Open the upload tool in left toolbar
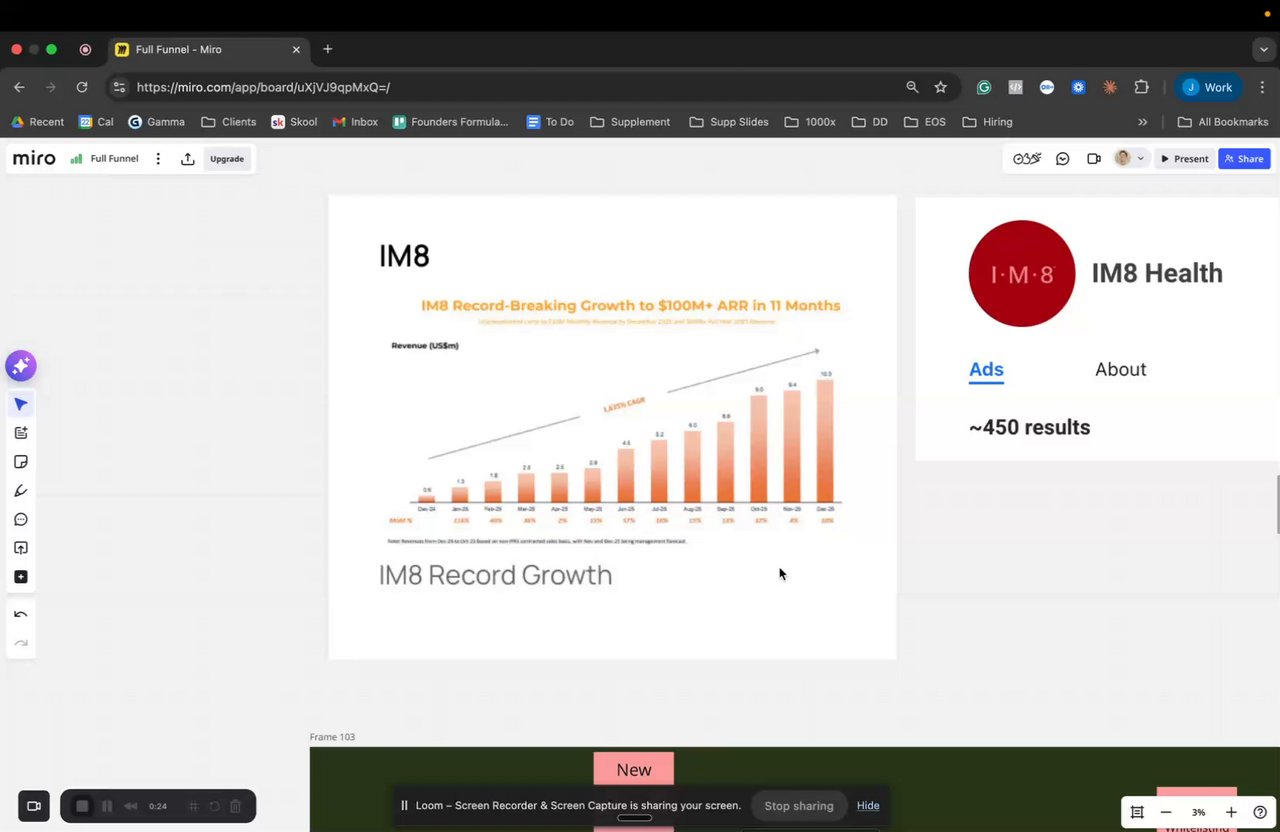 point(21,548)
